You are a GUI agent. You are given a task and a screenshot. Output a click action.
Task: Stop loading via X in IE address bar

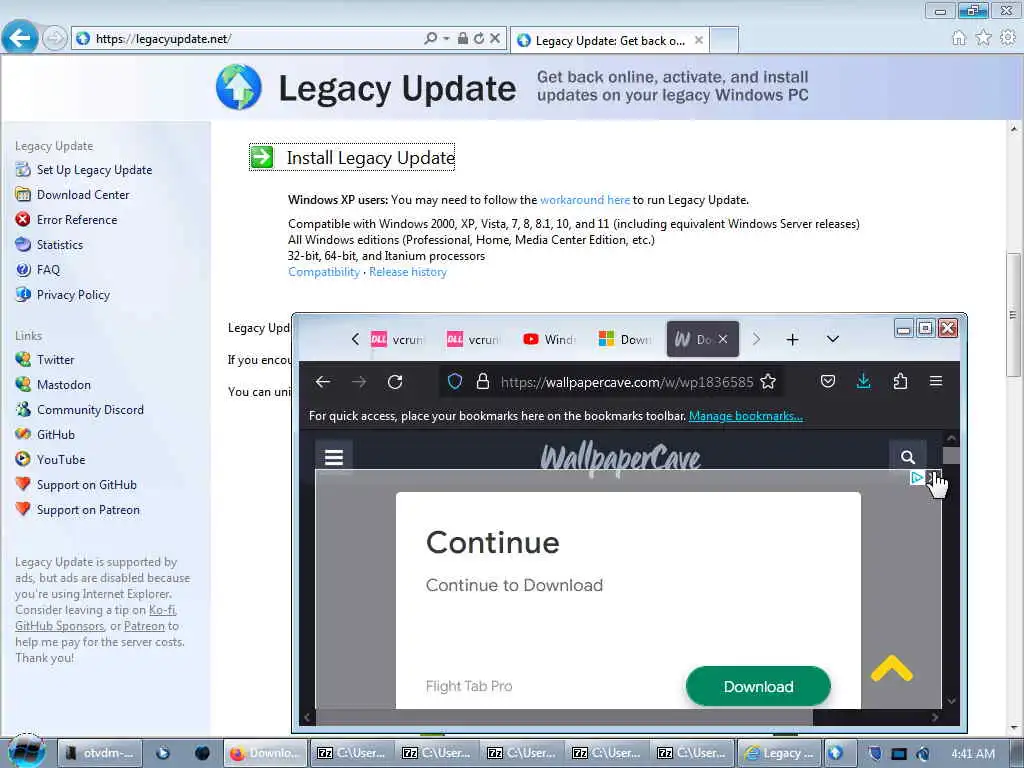point(495,39)
